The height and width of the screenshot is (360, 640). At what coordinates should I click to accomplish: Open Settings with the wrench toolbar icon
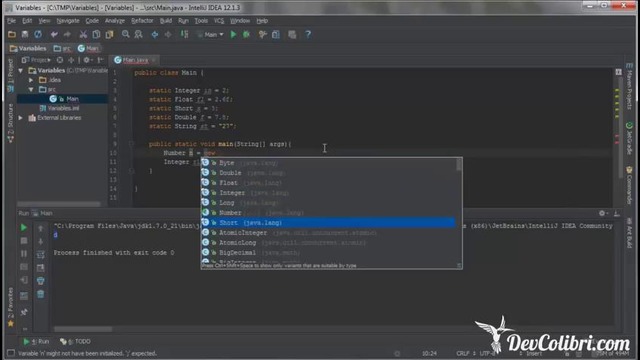(262, 35)
